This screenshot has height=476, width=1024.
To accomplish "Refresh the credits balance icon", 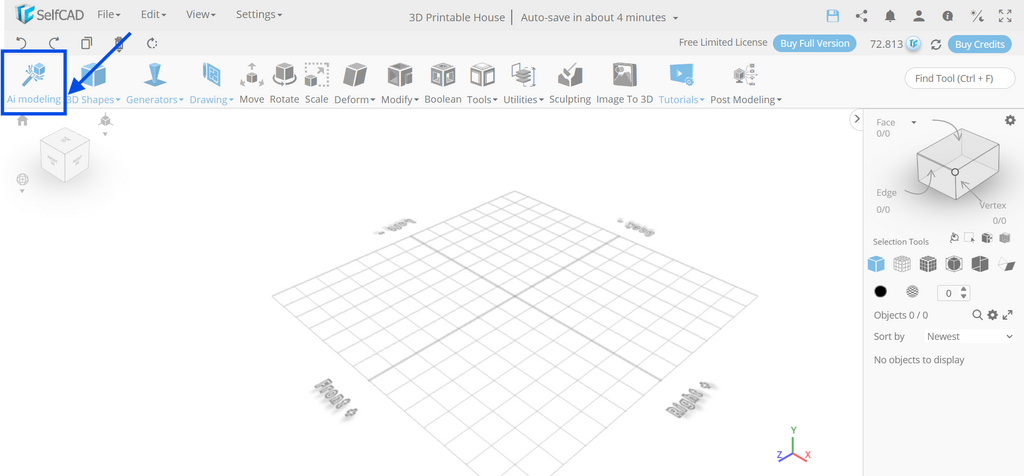I will pos(936,44).
